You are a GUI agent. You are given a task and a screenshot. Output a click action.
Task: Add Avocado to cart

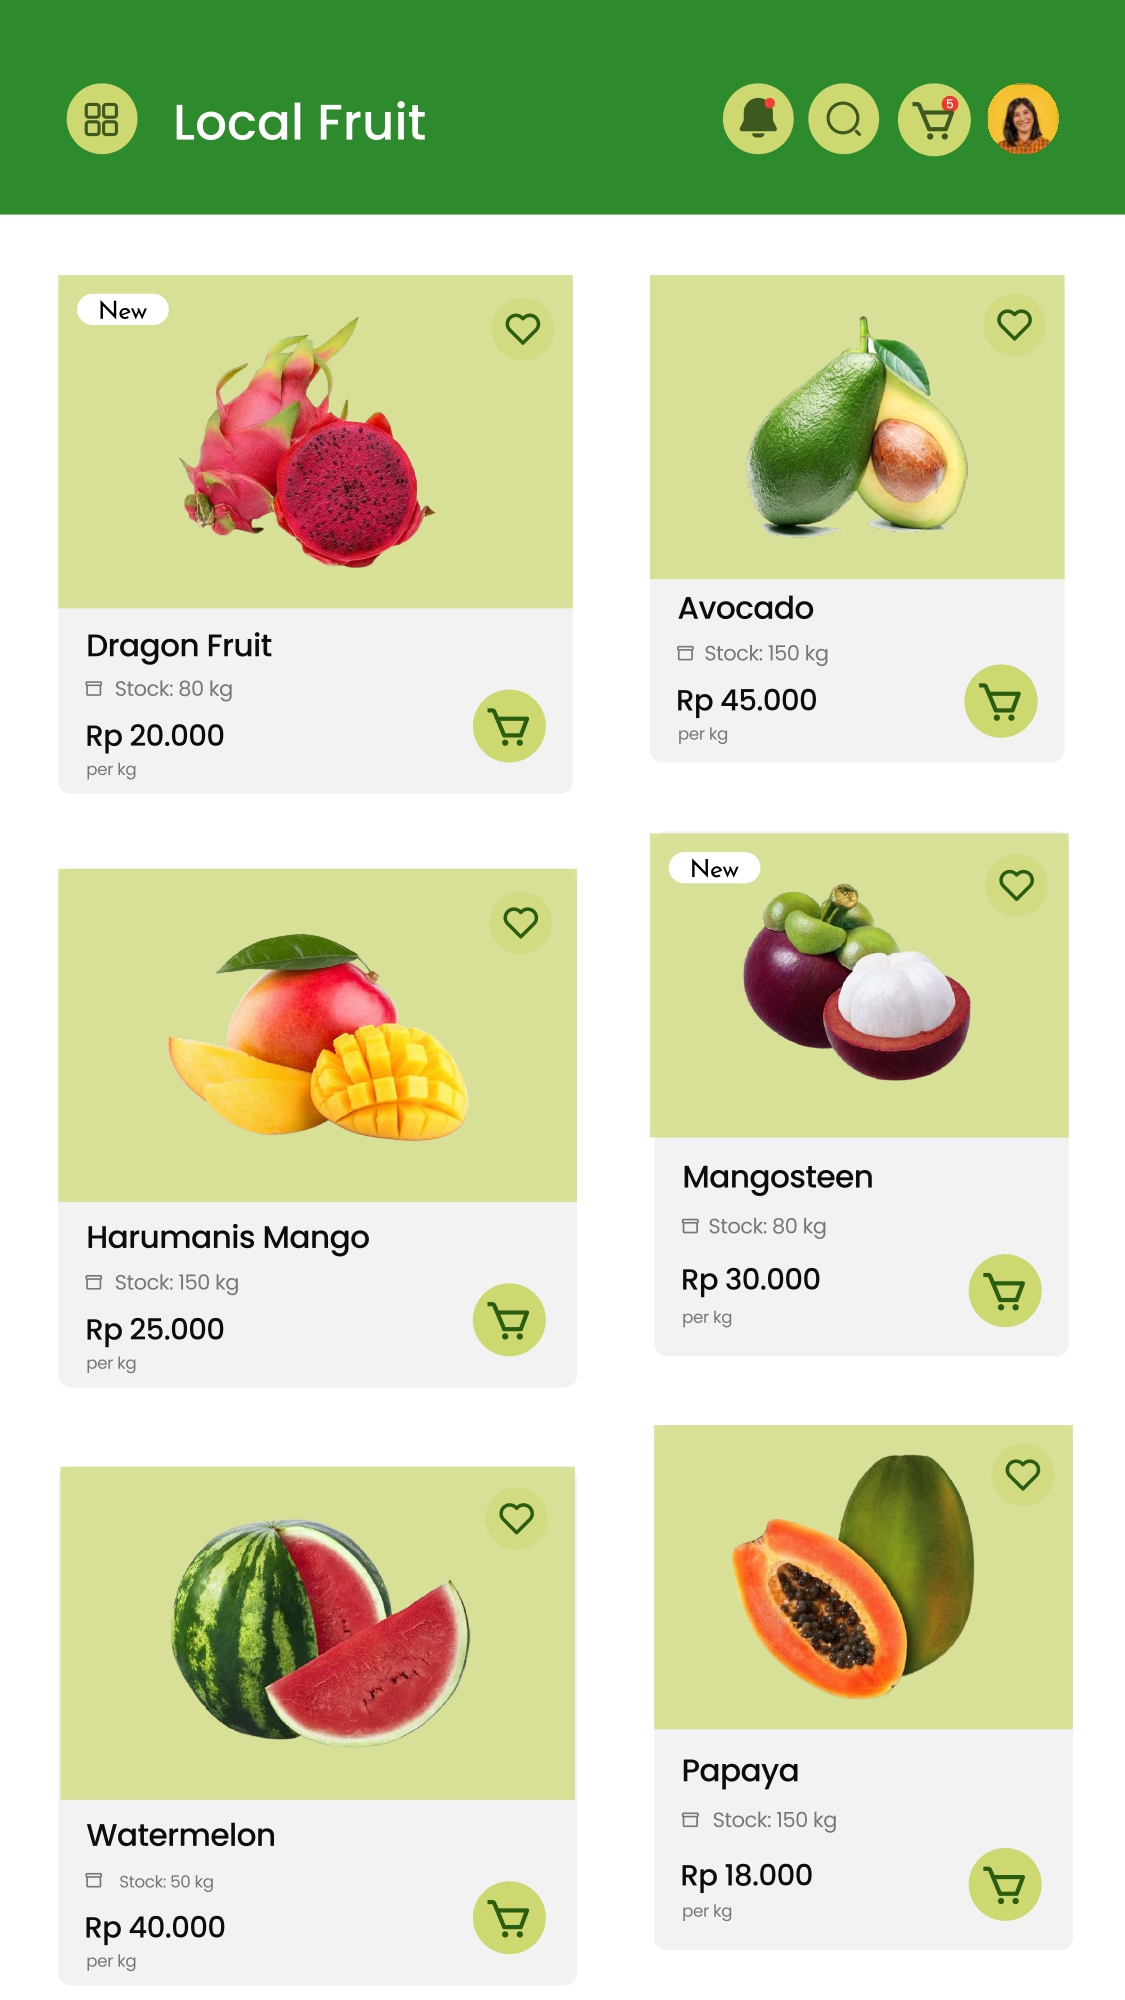(x=1000, y=701)
